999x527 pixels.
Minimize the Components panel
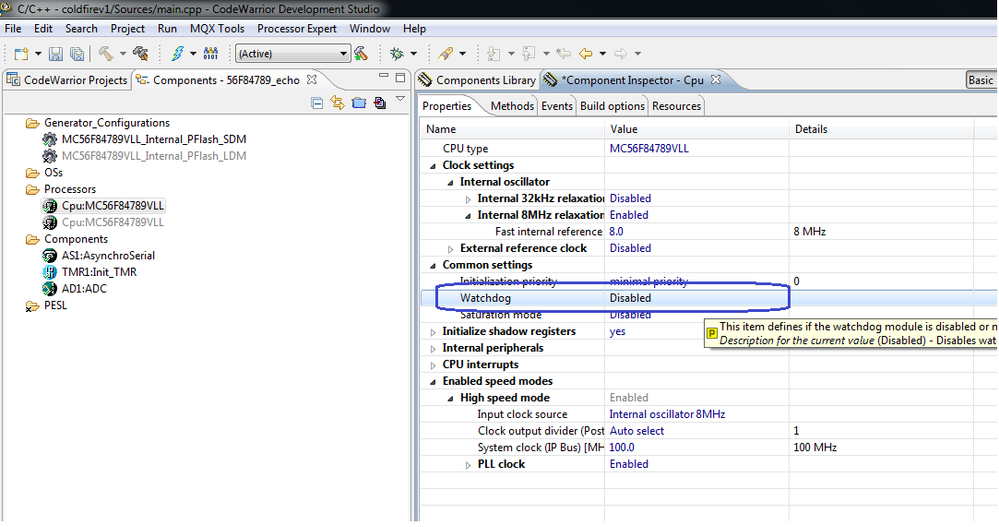384,76
